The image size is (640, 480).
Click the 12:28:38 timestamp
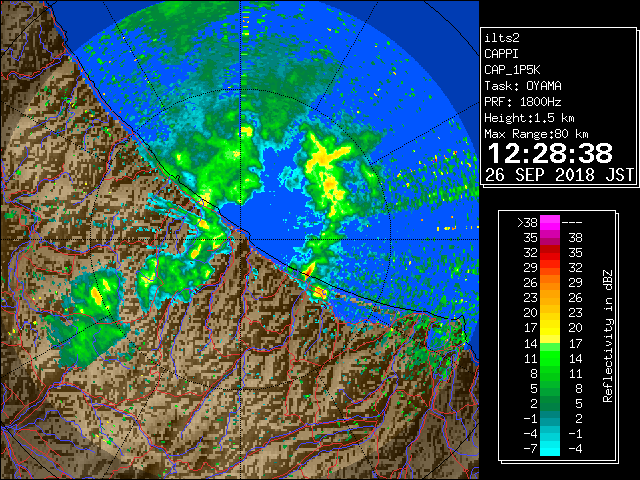[550, 153]
